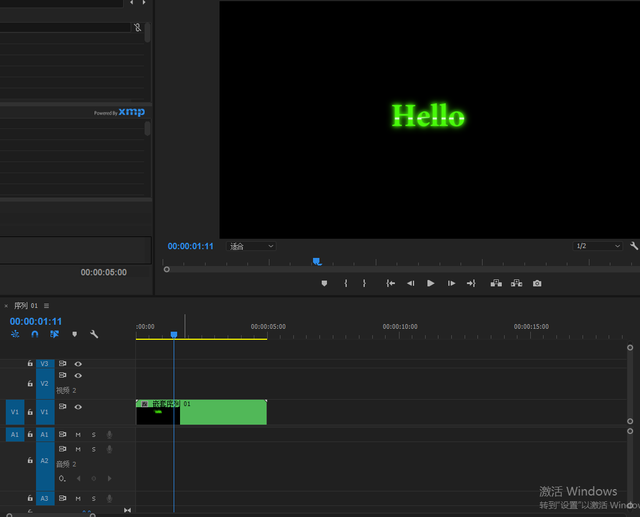Click Play in the Program Monitor
The width and height of the screenshot is (640, 517).
(x=430, y=284)
